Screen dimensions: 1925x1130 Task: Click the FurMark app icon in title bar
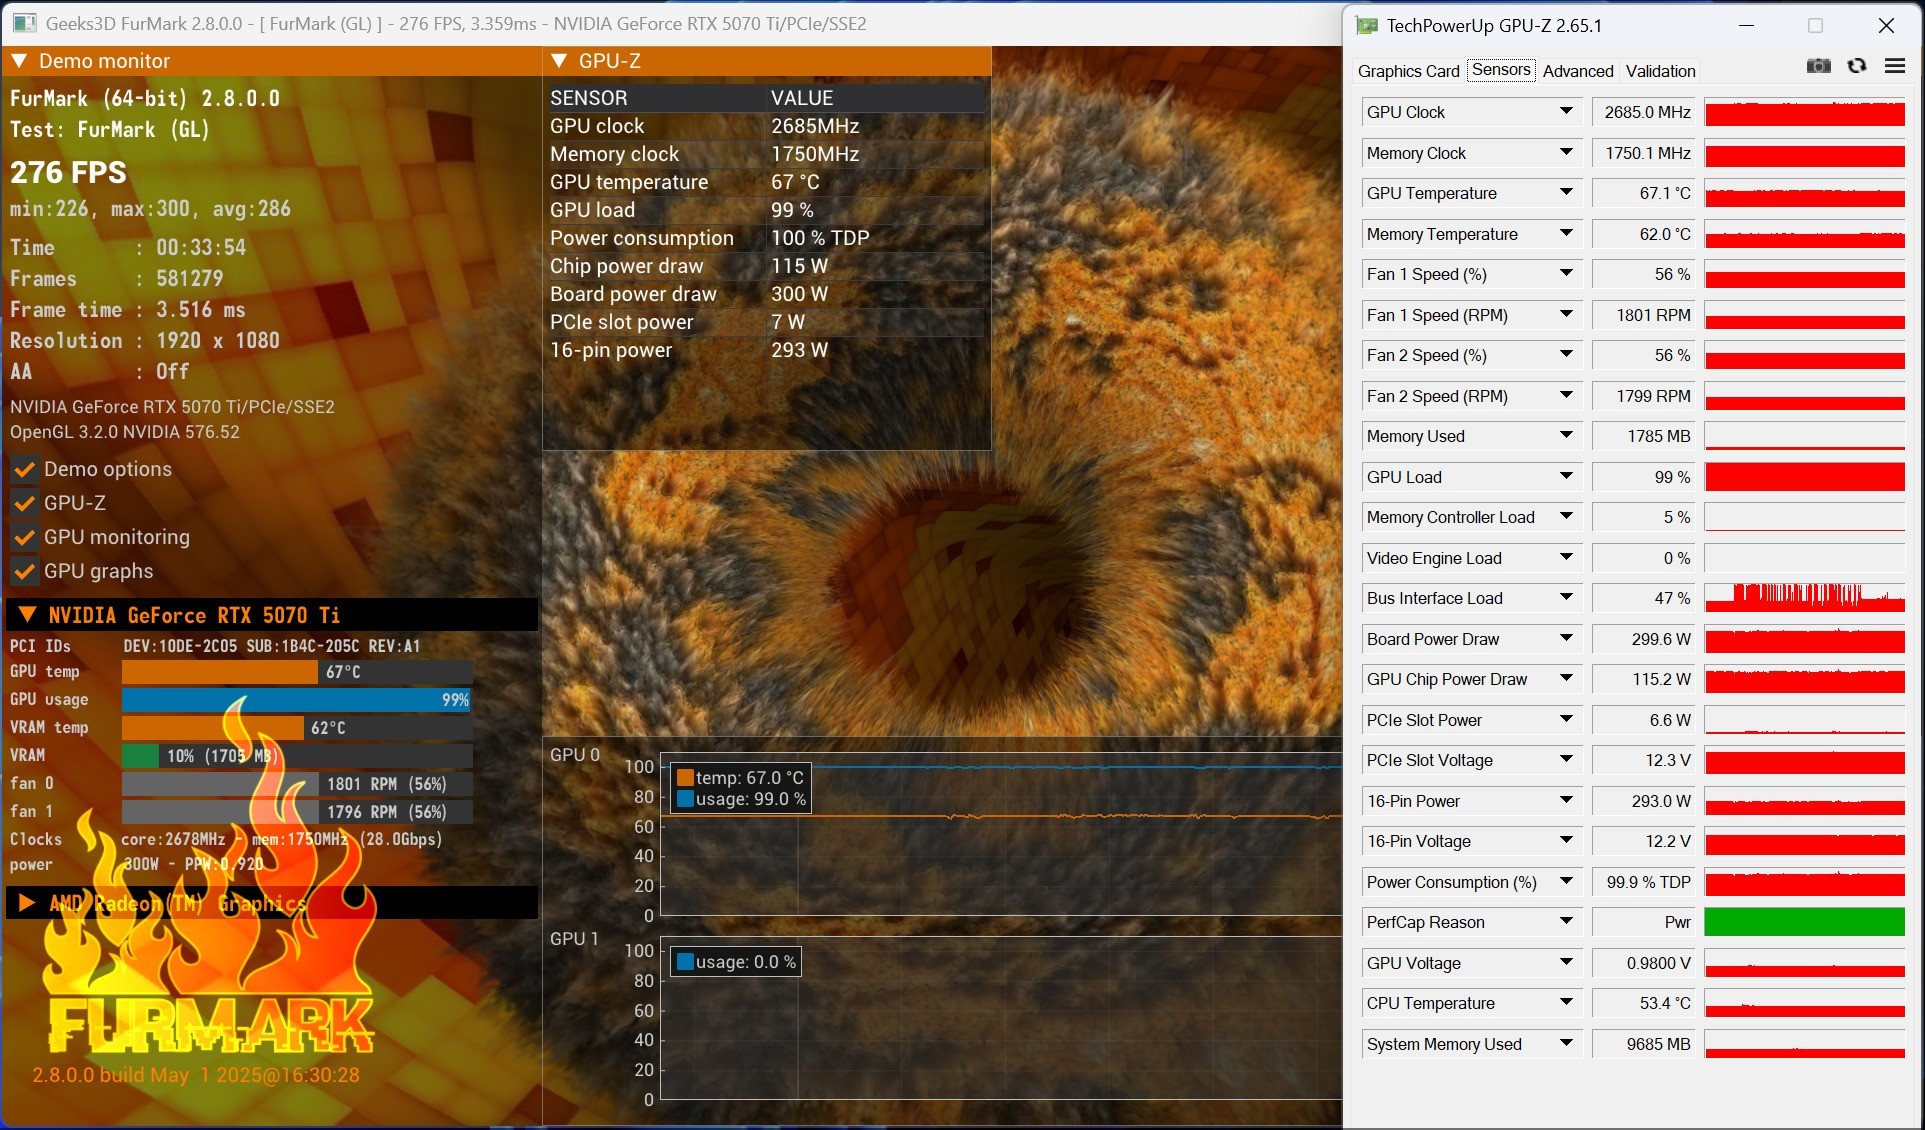pos(25,23)
